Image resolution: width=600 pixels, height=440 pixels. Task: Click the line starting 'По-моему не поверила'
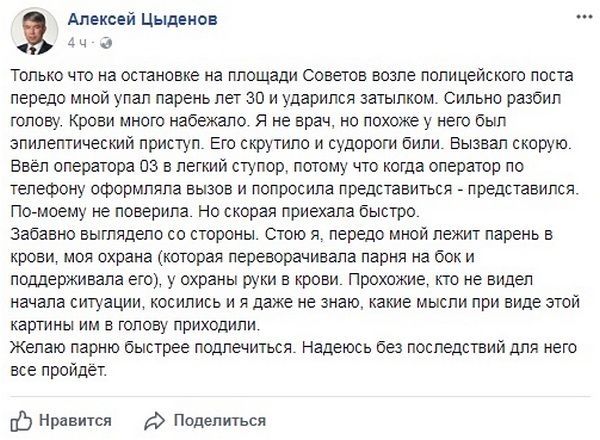point(215,212)
